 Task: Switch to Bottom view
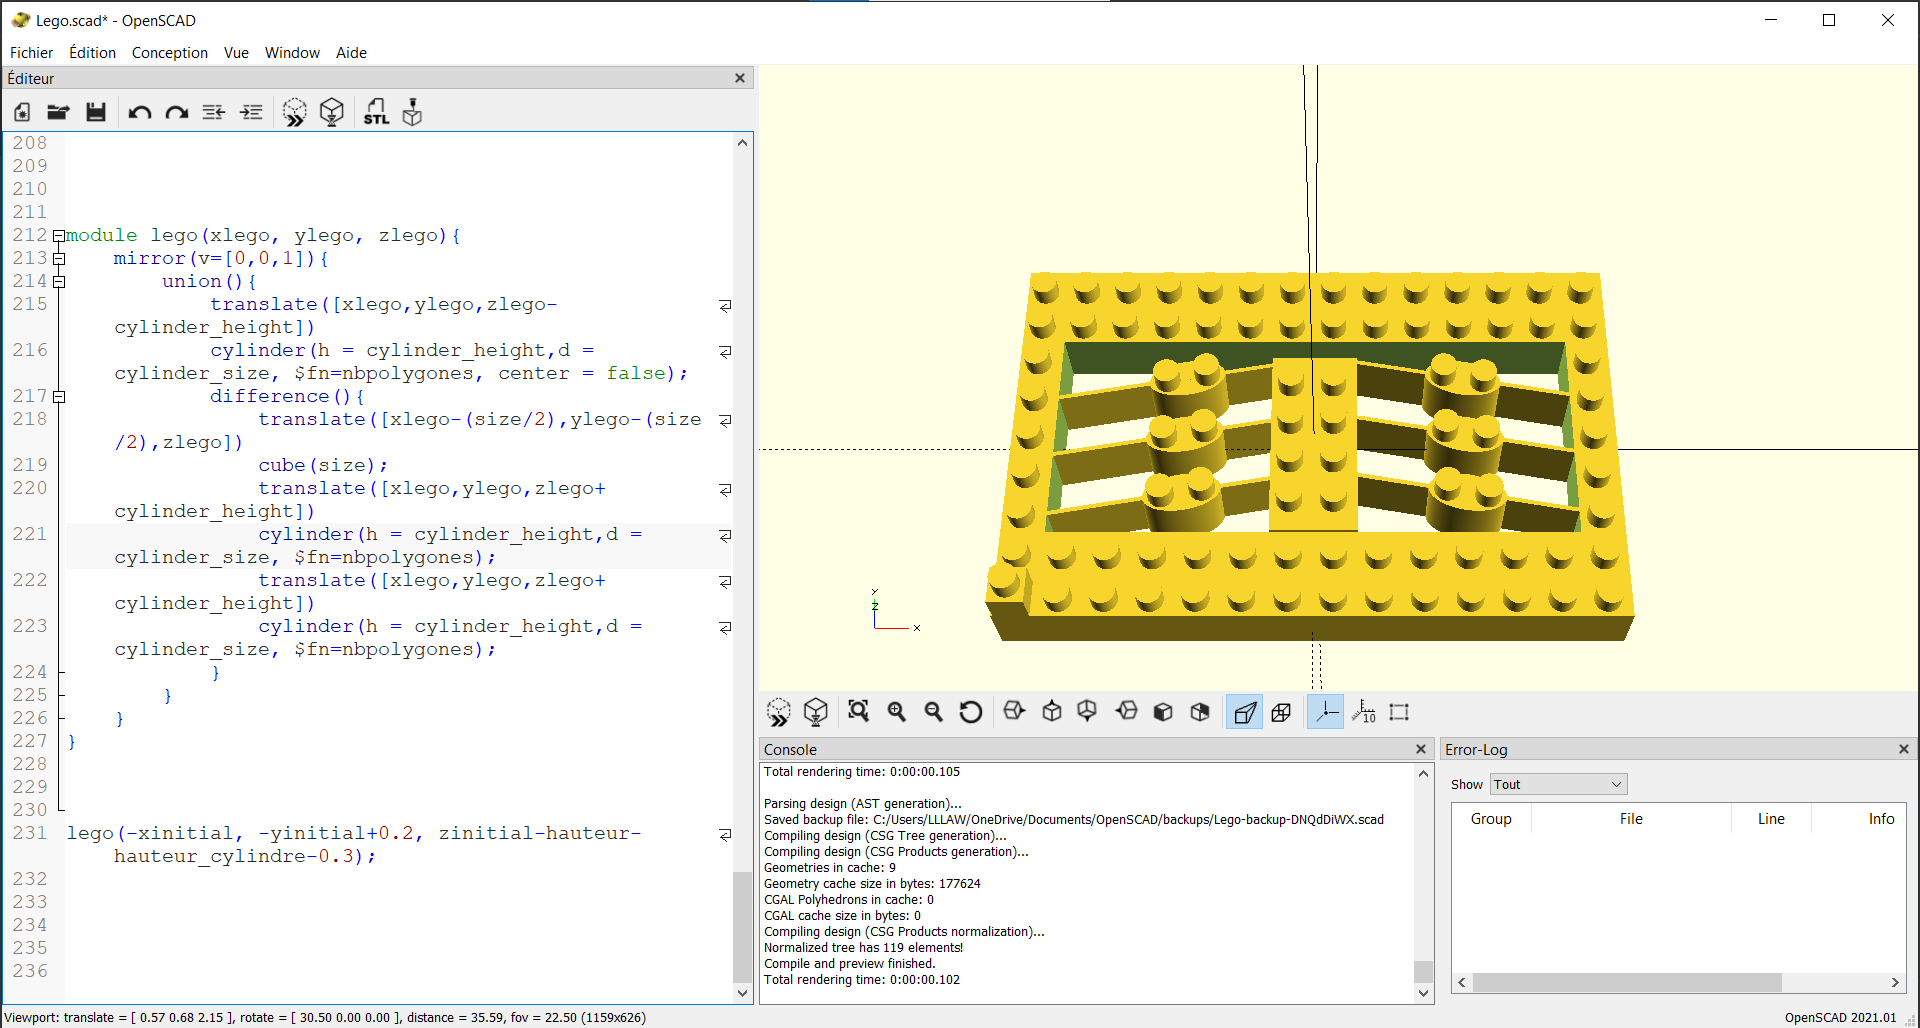(x=1088, y=712)
